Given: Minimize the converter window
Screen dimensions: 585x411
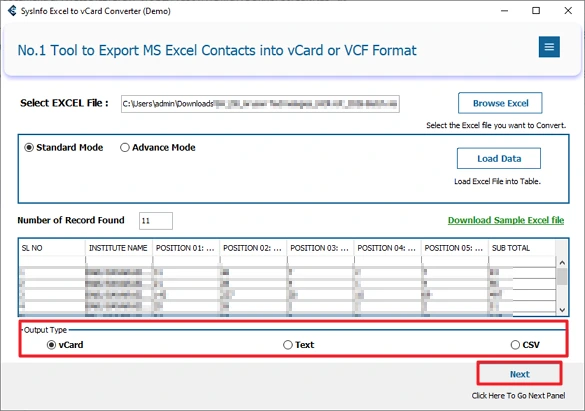Looking at the screenshot, I should [504, 11].
